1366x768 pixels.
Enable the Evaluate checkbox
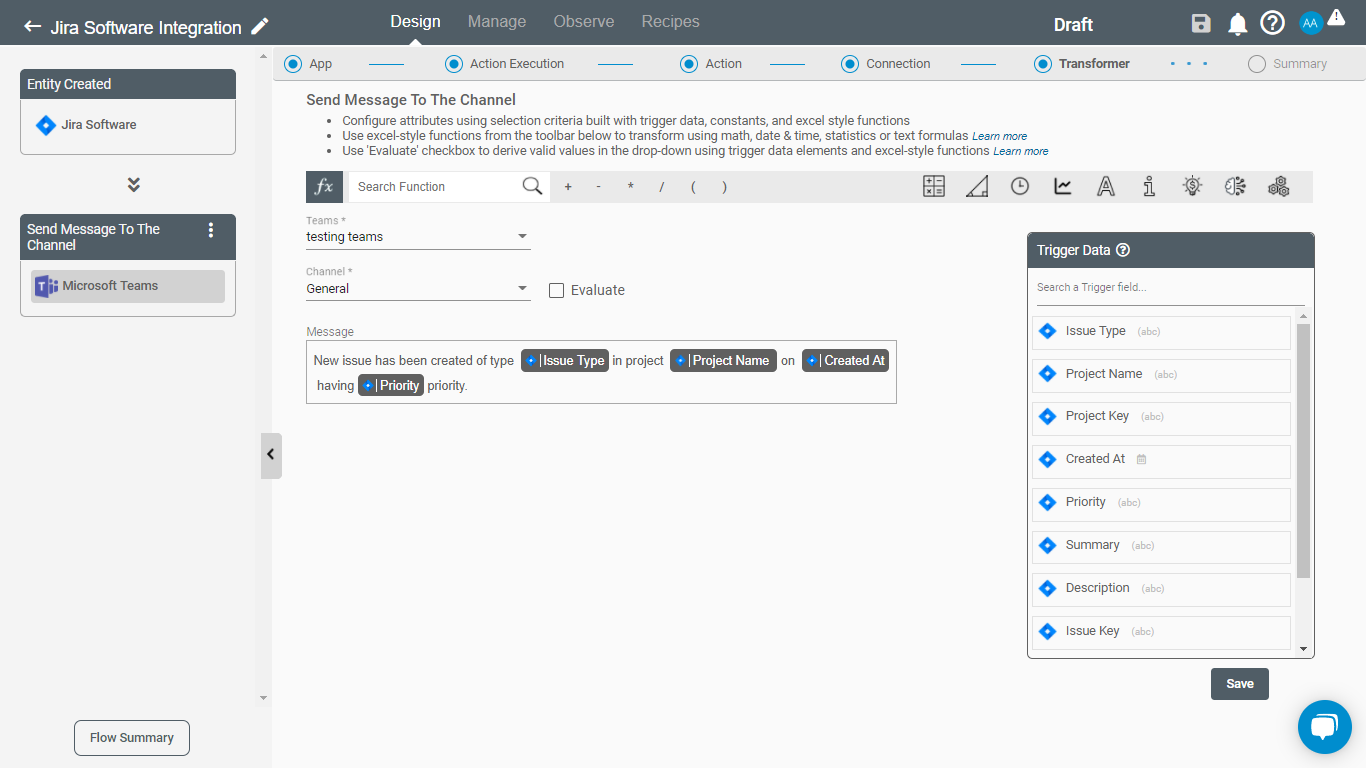pyautogui.click(x=557, y=290)
